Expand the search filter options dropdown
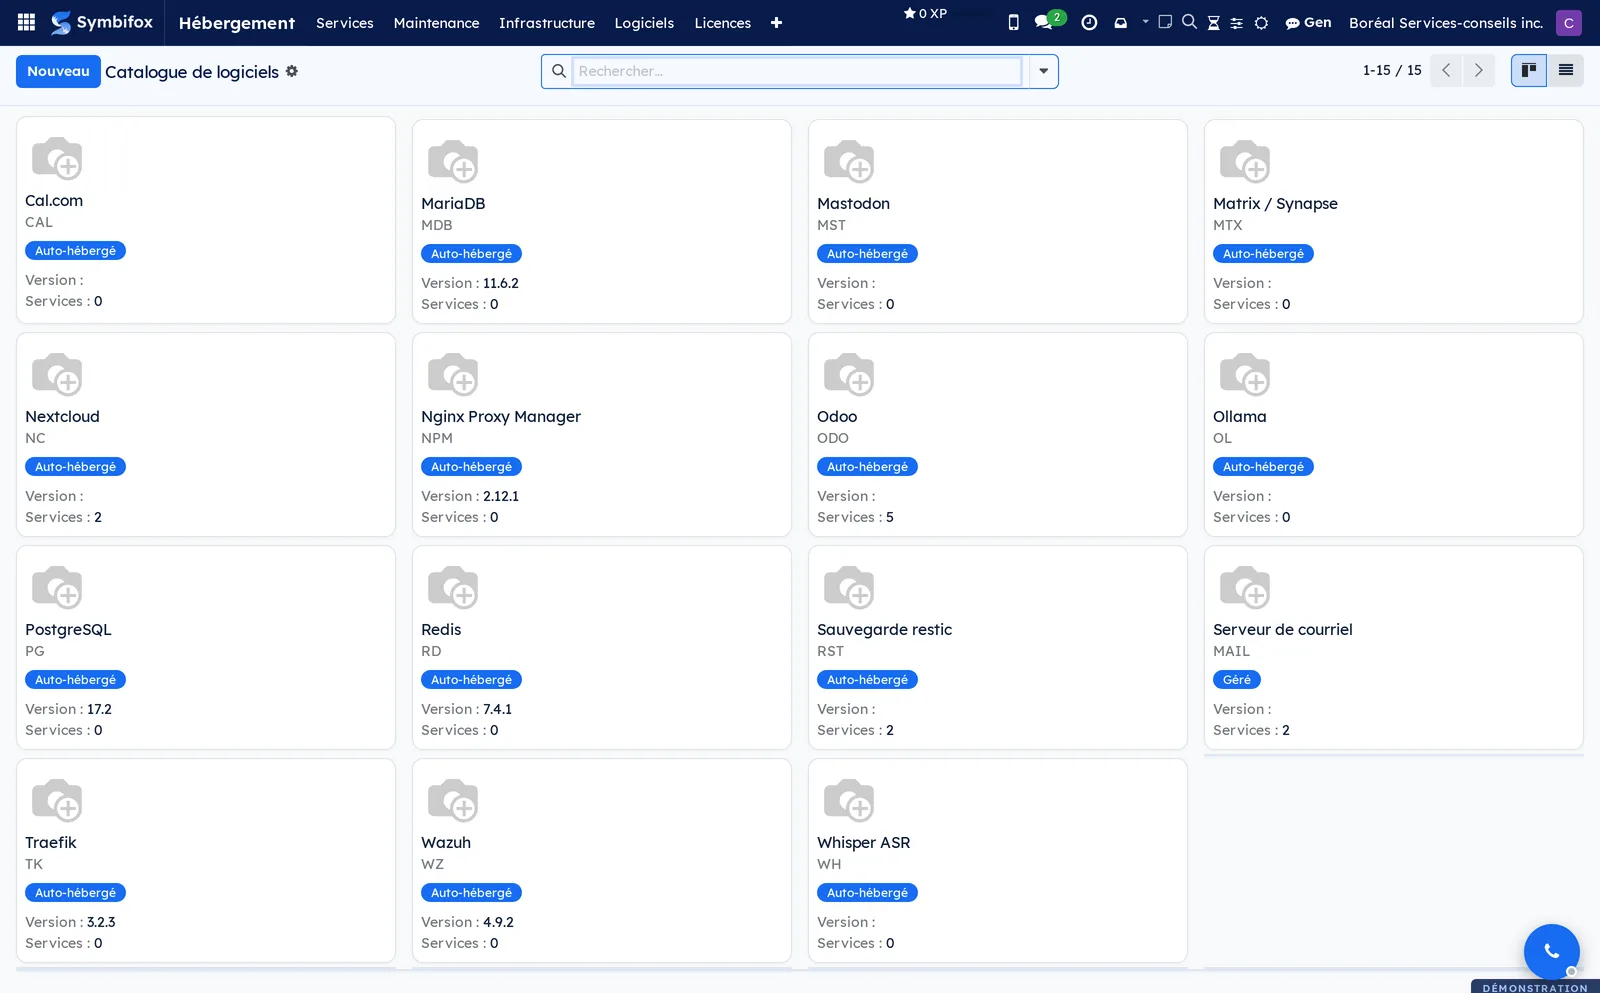This screenshot has height=993, width=1600. click(x=1043, y=71)
